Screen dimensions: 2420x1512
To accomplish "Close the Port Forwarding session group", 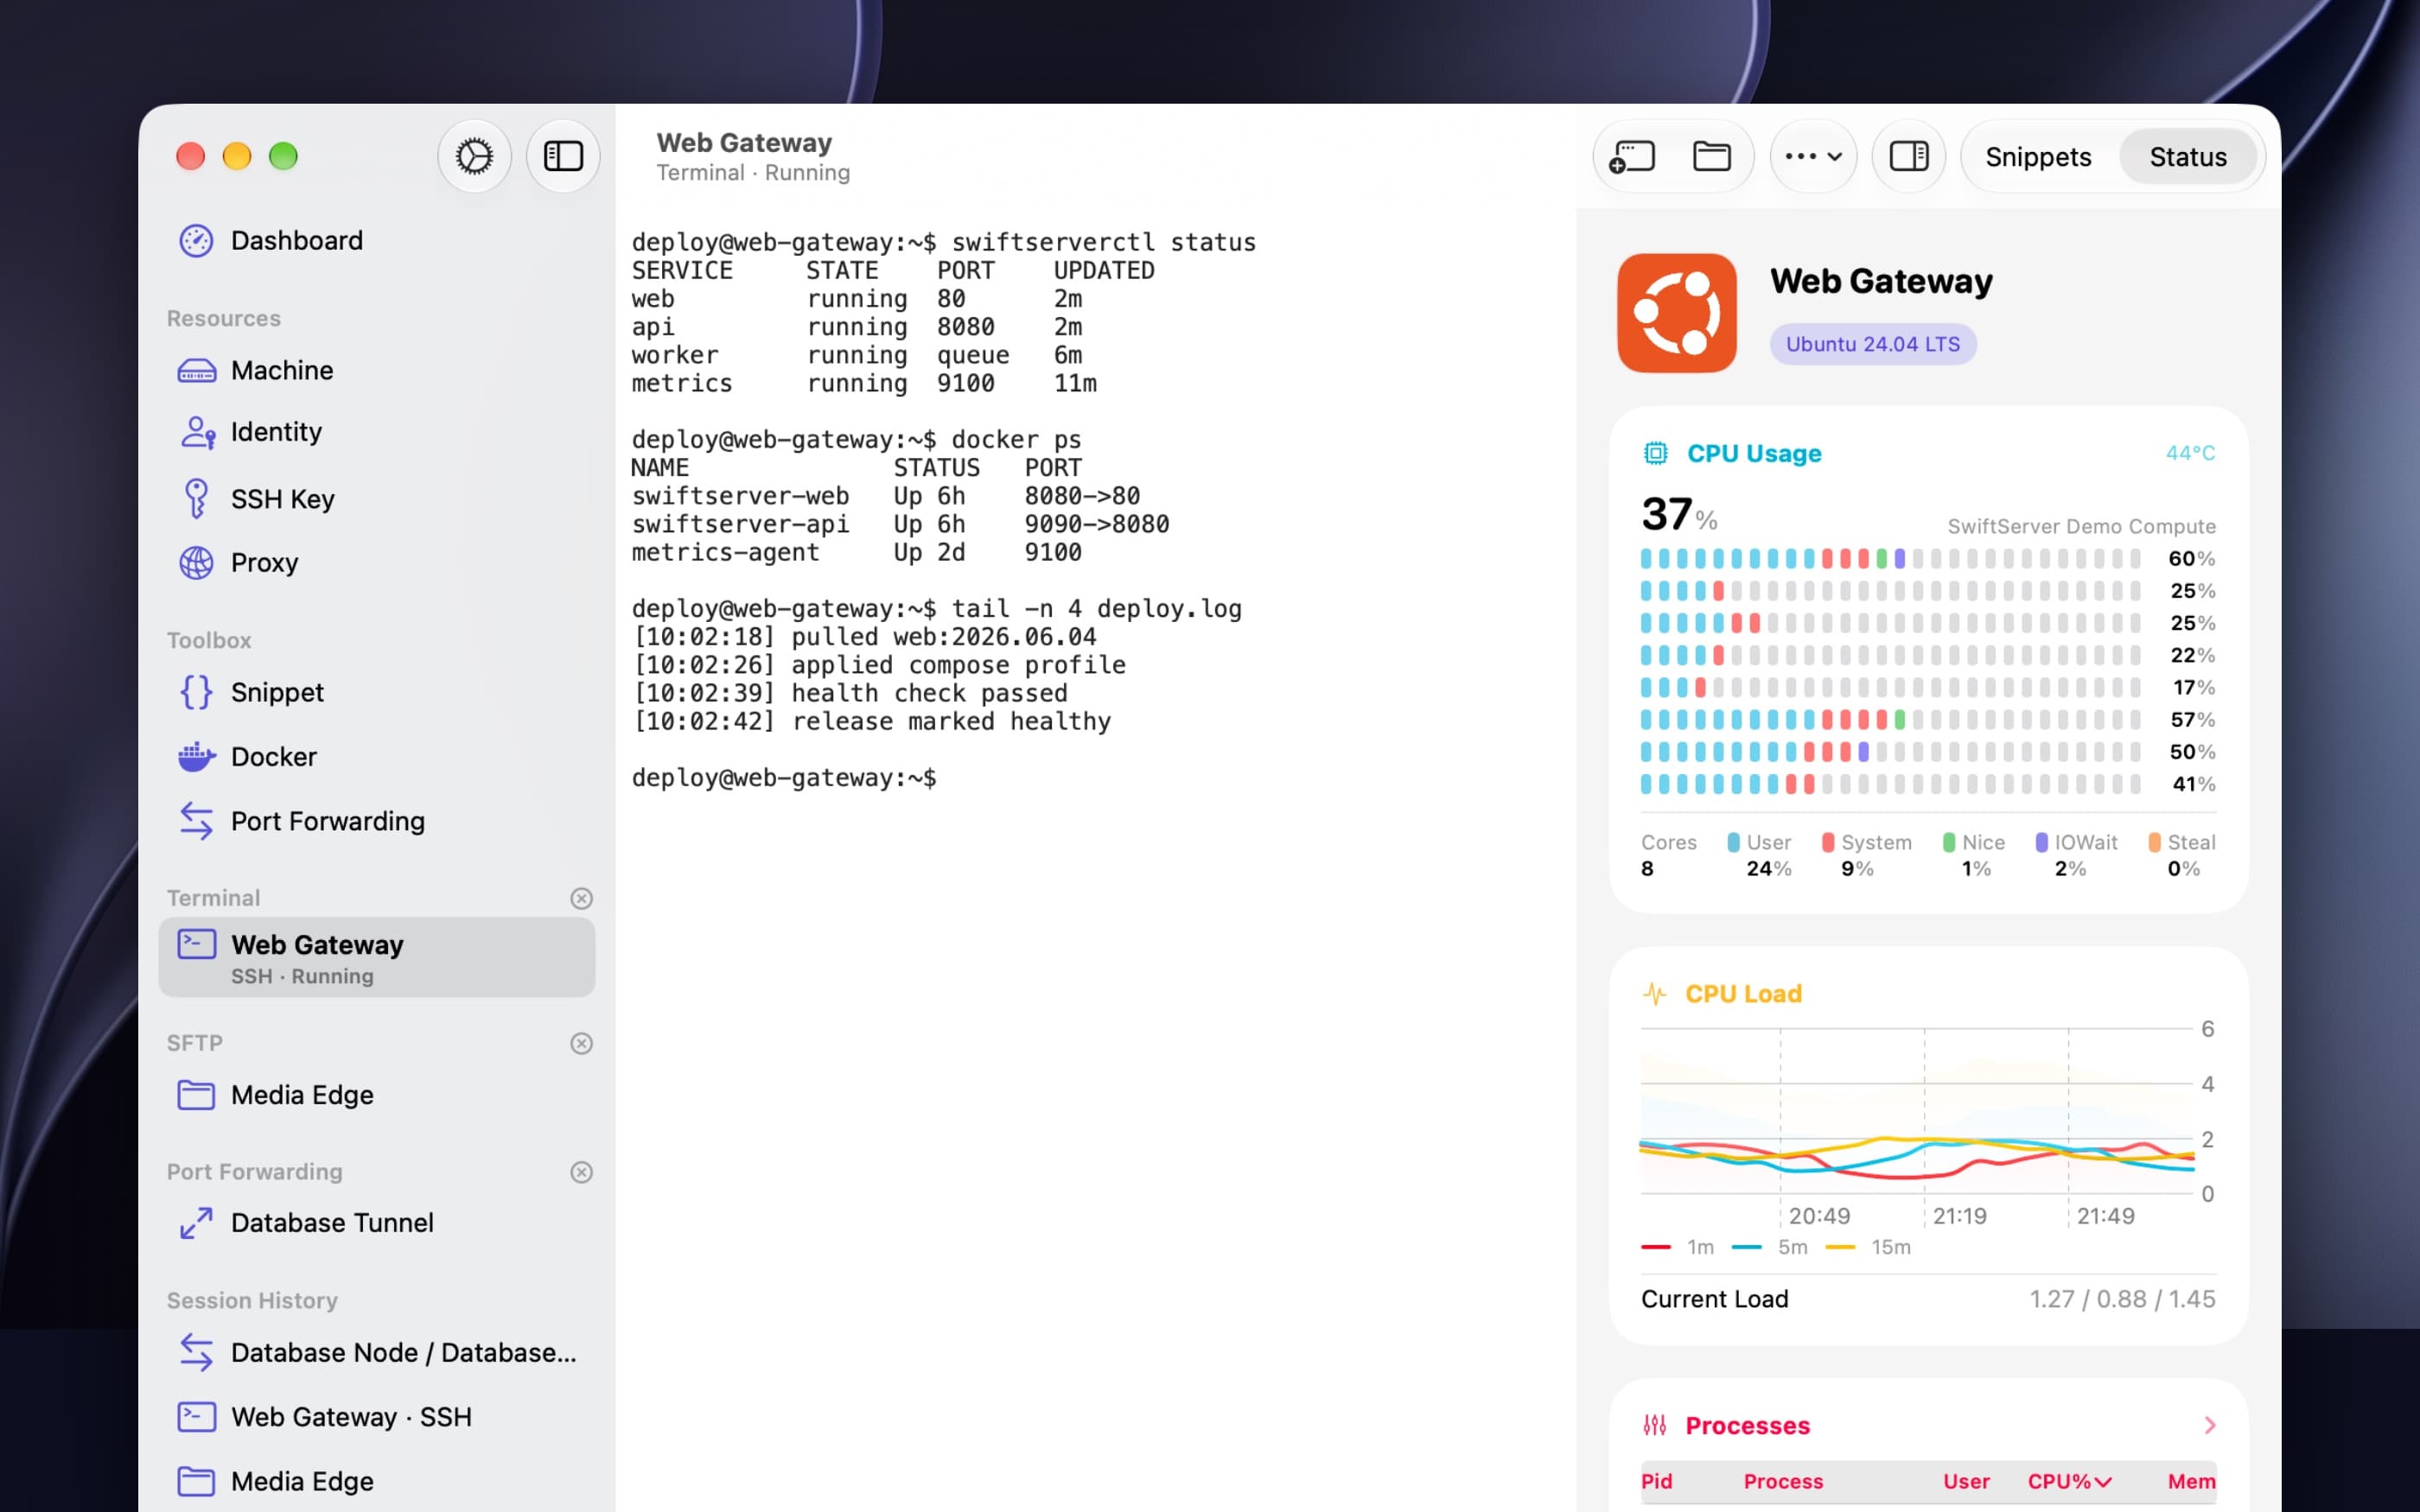I will point(581,1172).
